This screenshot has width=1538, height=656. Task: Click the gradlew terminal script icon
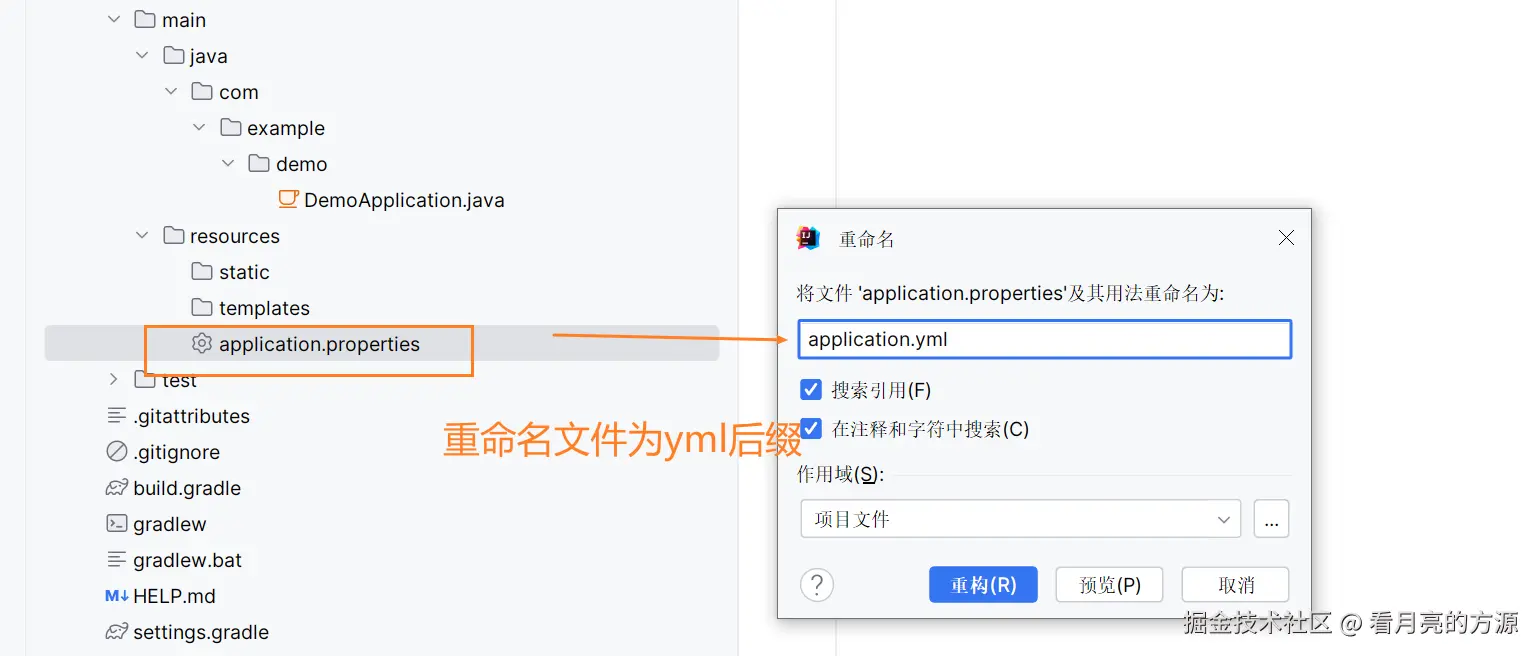(117, 523)
